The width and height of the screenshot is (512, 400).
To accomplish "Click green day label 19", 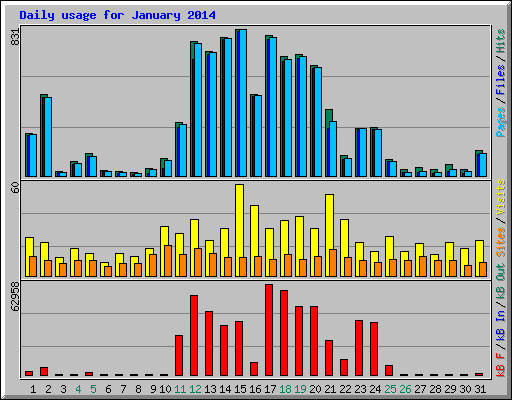I will coord(300,389).
